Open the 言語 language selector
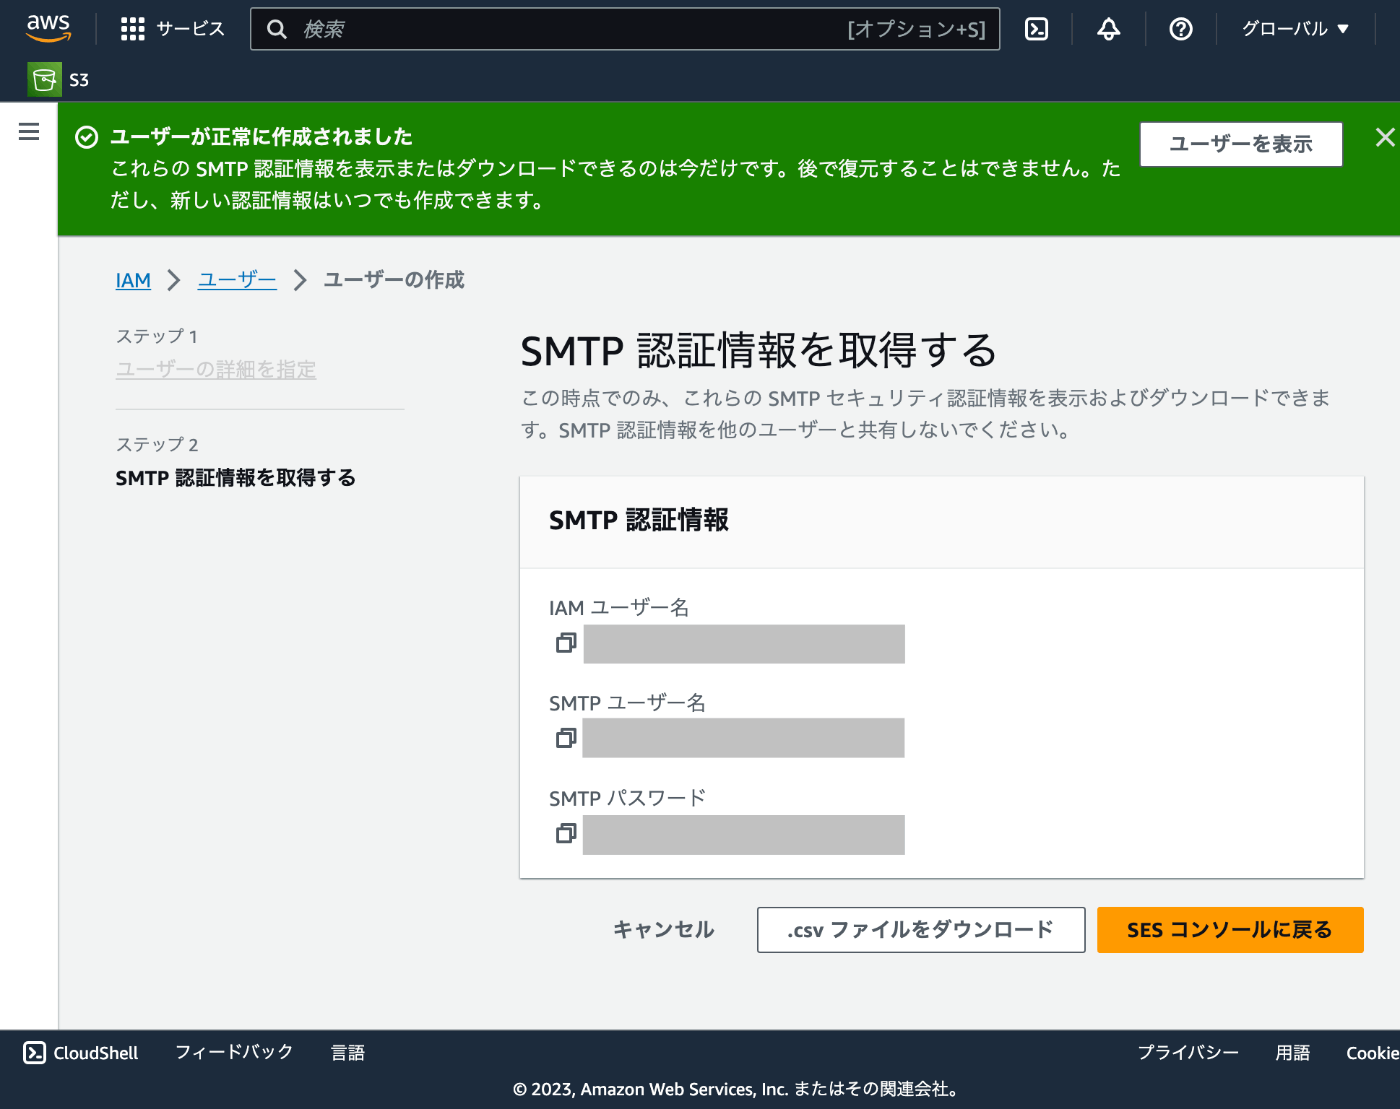Viewport: 1400px width, 1109px height. [348, 1052]
